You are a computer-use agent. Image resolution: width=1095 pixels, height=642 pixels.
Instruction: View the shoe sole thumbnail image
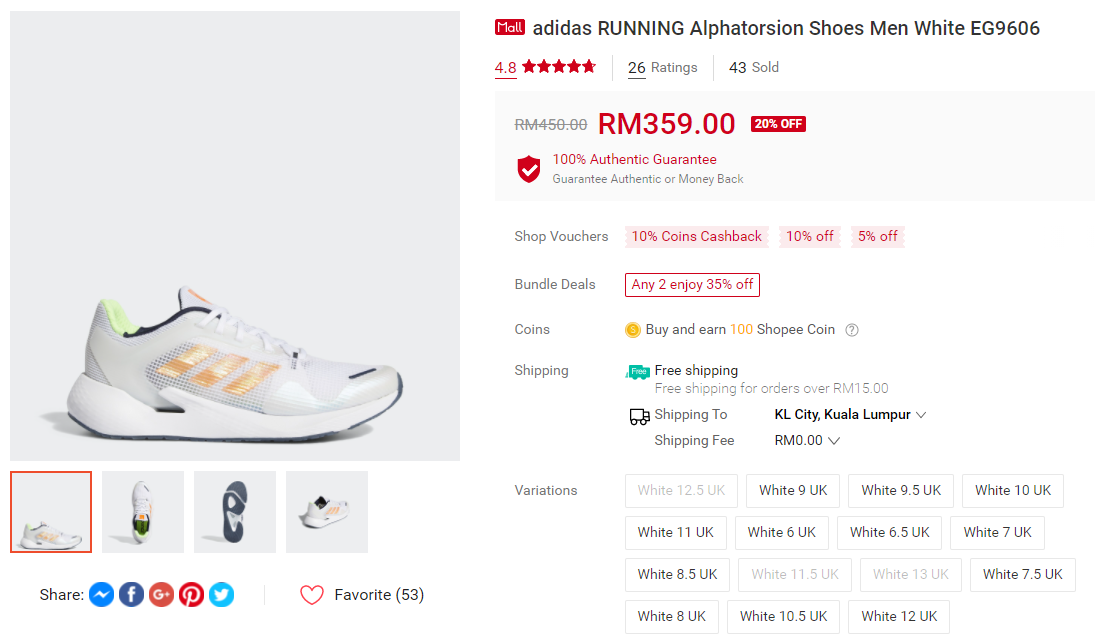point(235,512)
